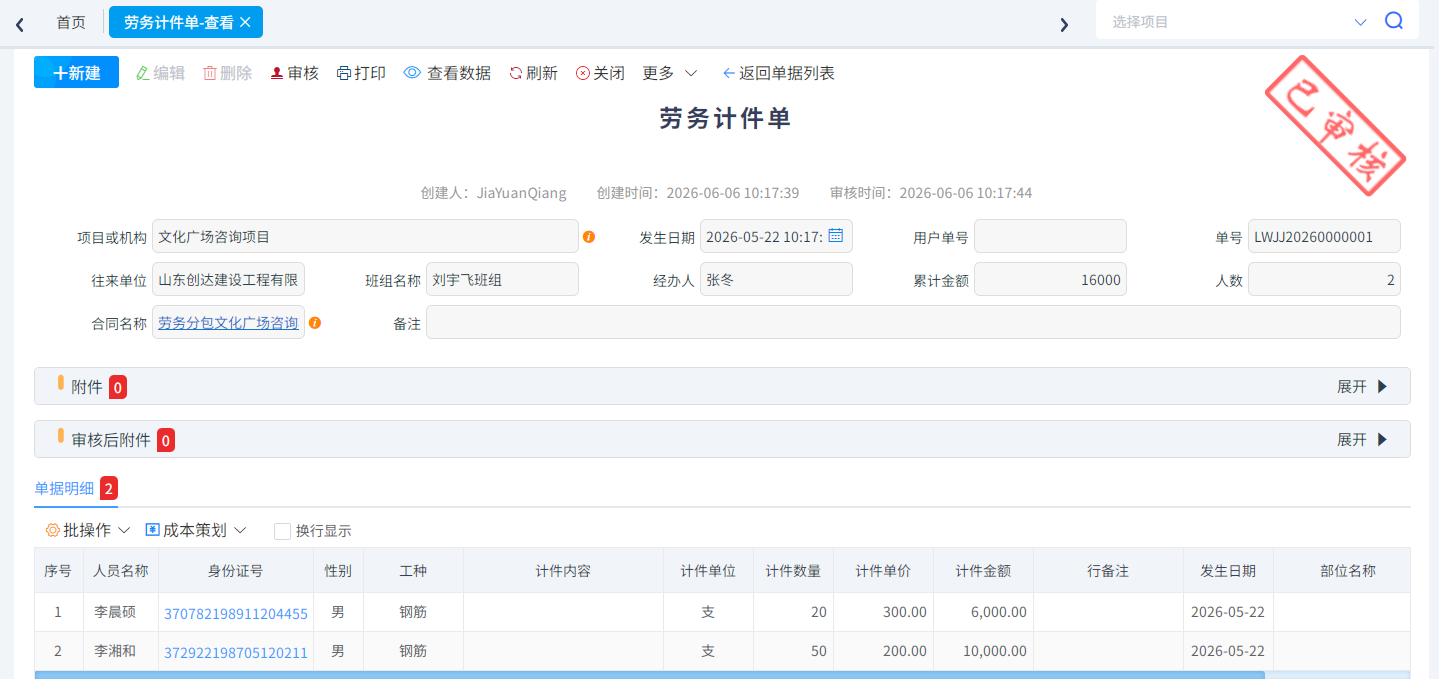1439x679 pixels.
Task: Expand the 附件 section
Action: pyautogui.click(x=1363, y=386)
